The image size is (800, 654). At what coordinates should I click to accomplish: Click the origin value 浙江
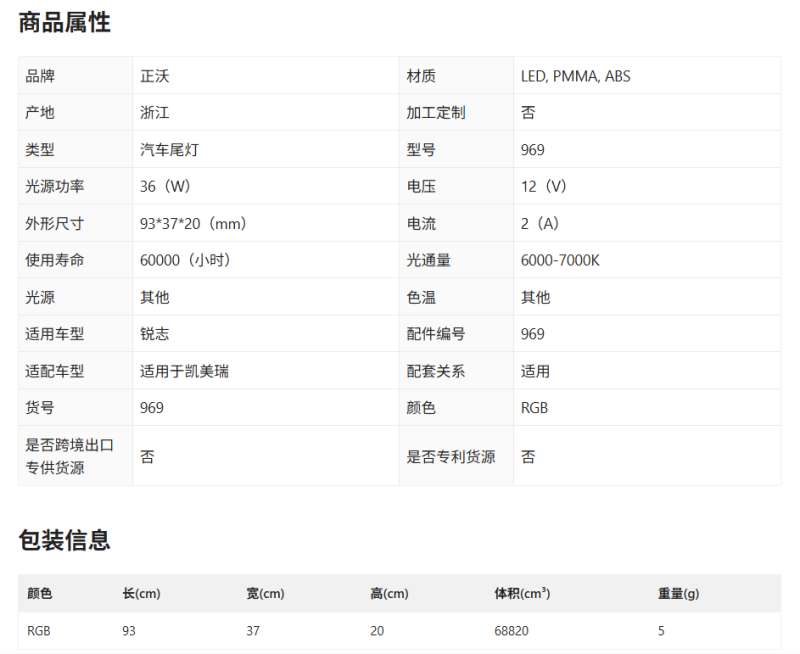click(155, 113)
